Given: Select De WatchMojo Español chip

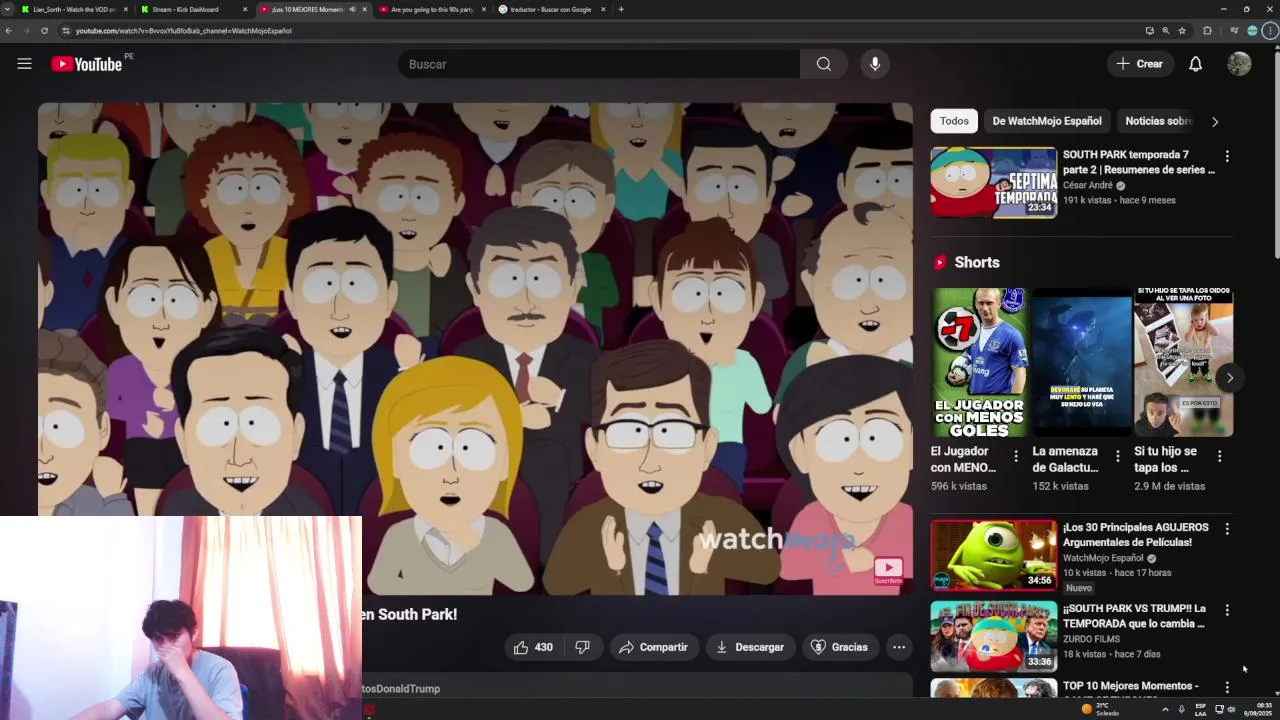Looking at the screenshot, I should tap(1046, 121).
